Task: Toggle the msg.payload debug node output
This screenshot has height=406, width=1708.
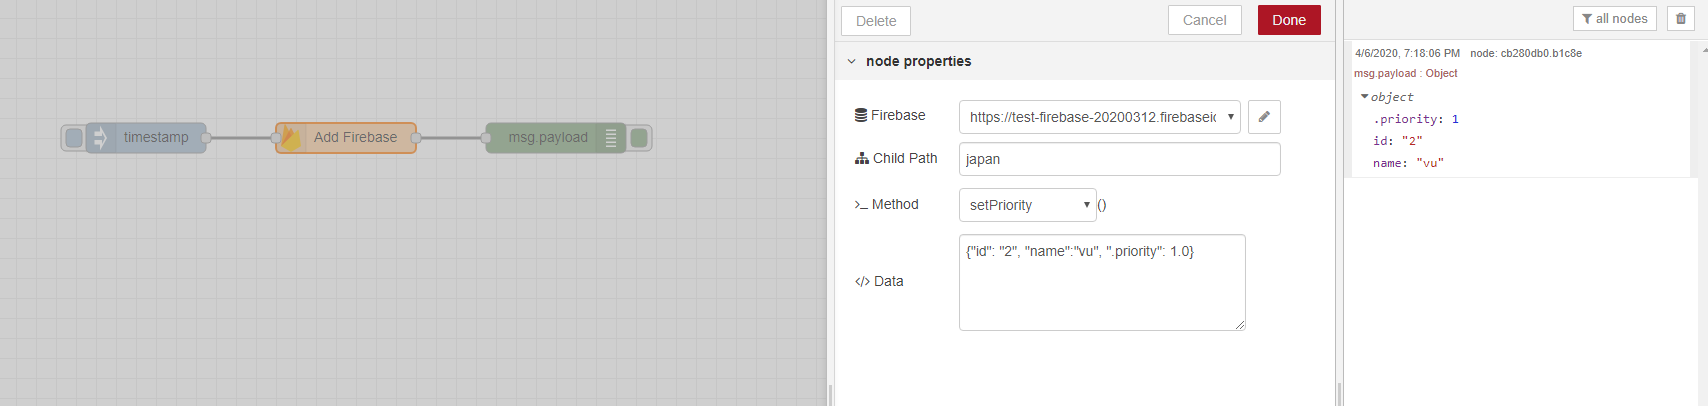Action: coord(640,138)
